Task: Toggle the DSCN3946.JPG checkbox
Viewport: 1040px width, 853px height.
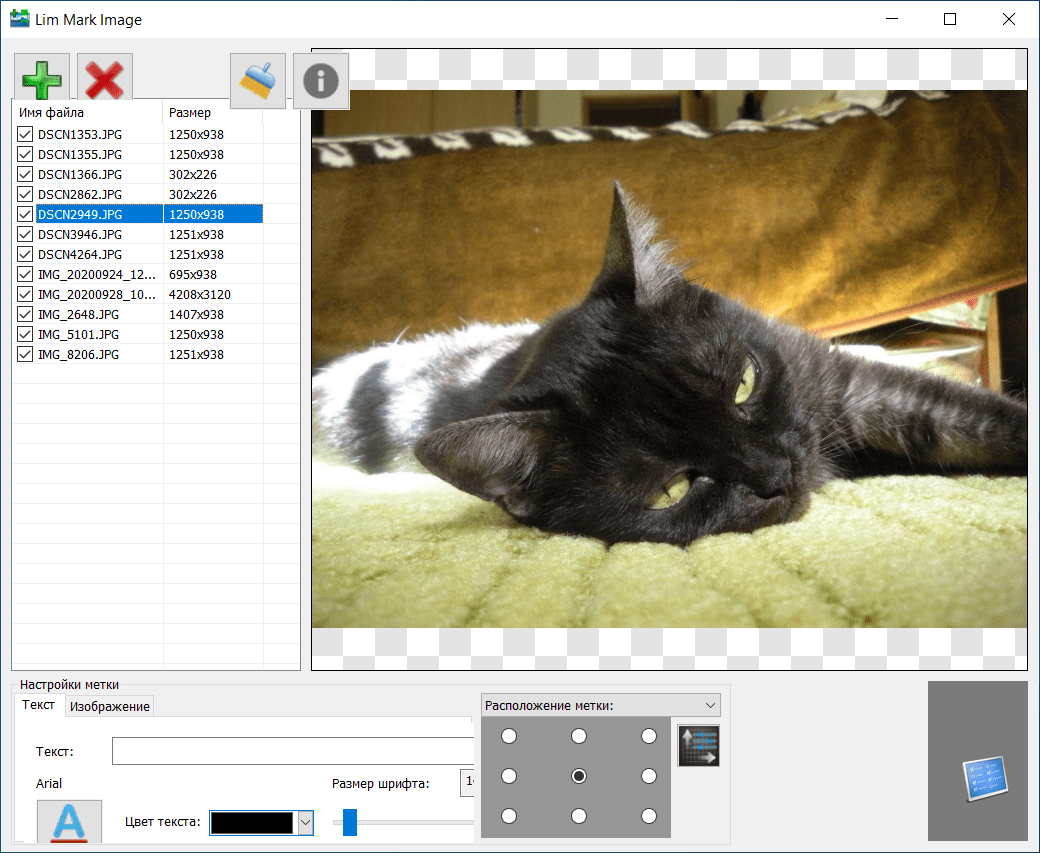Action: tap(25, 234)
